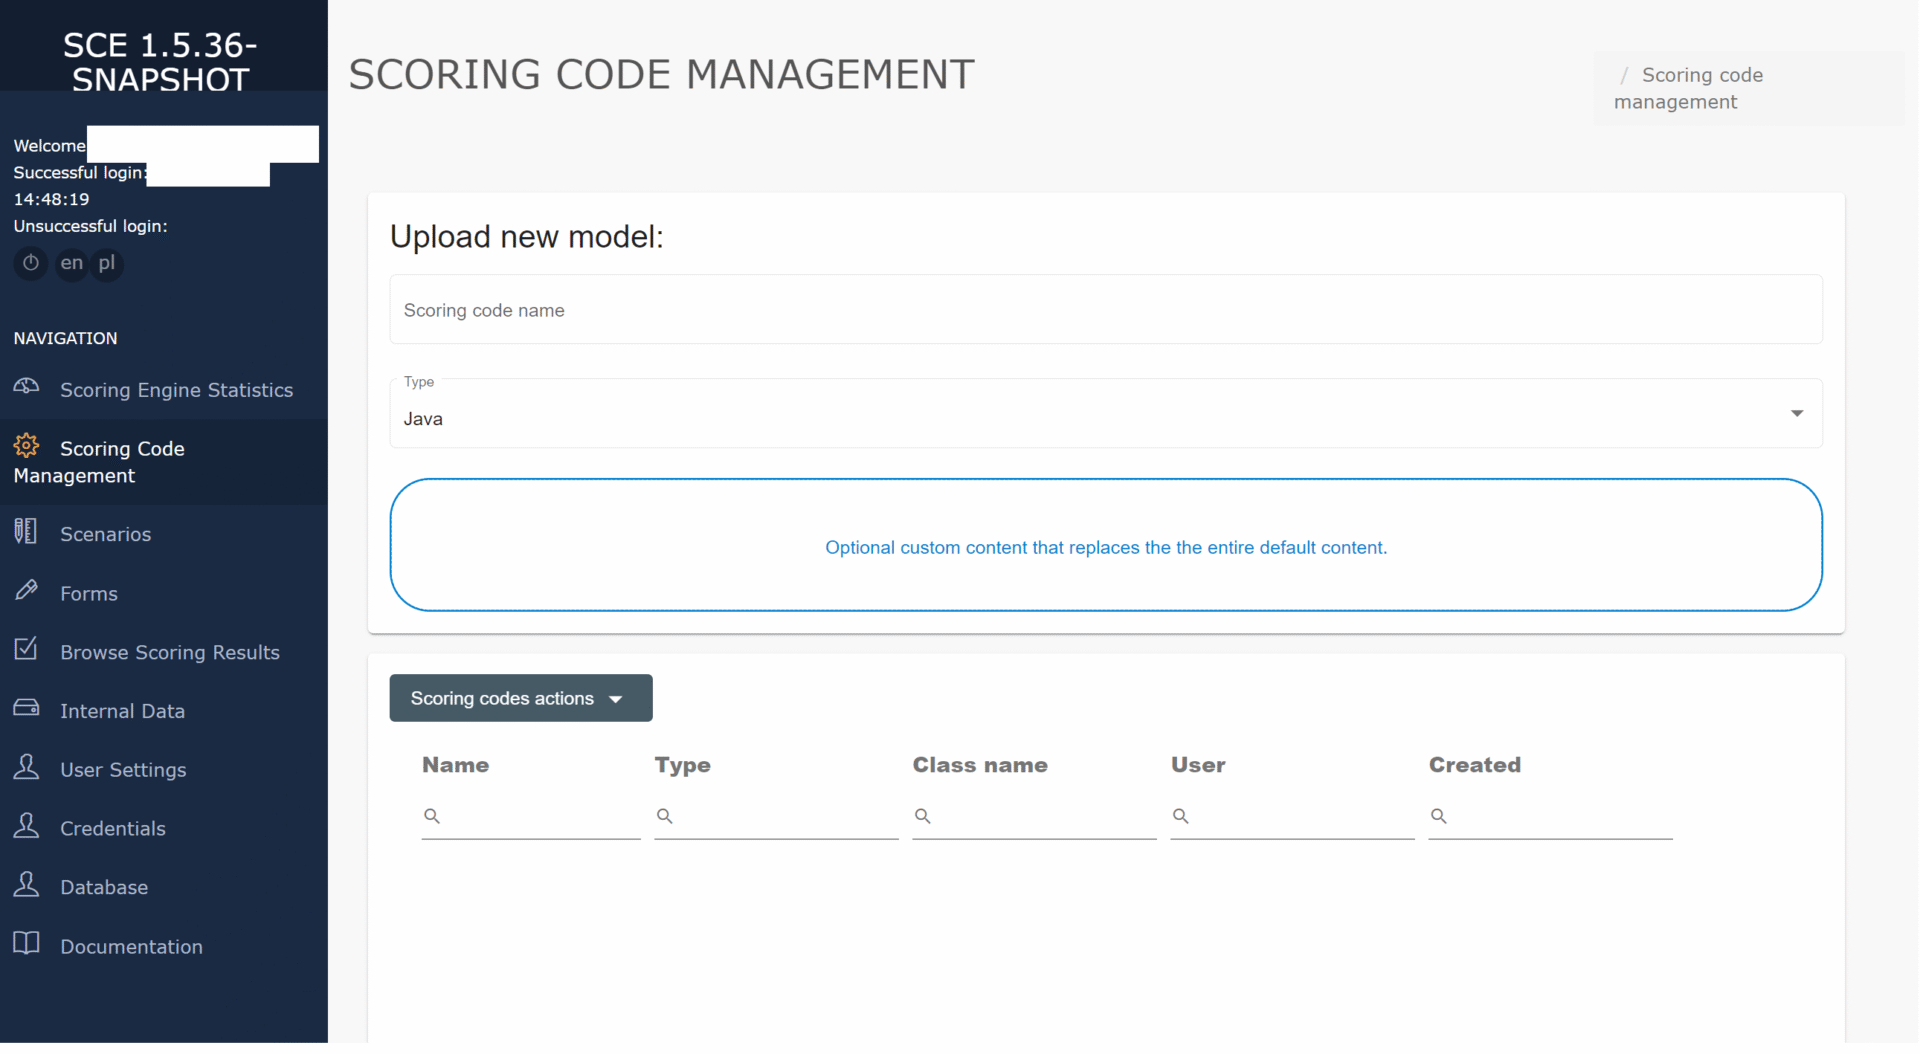Click the Scoring Code Management gear icon

coord(27,446)
